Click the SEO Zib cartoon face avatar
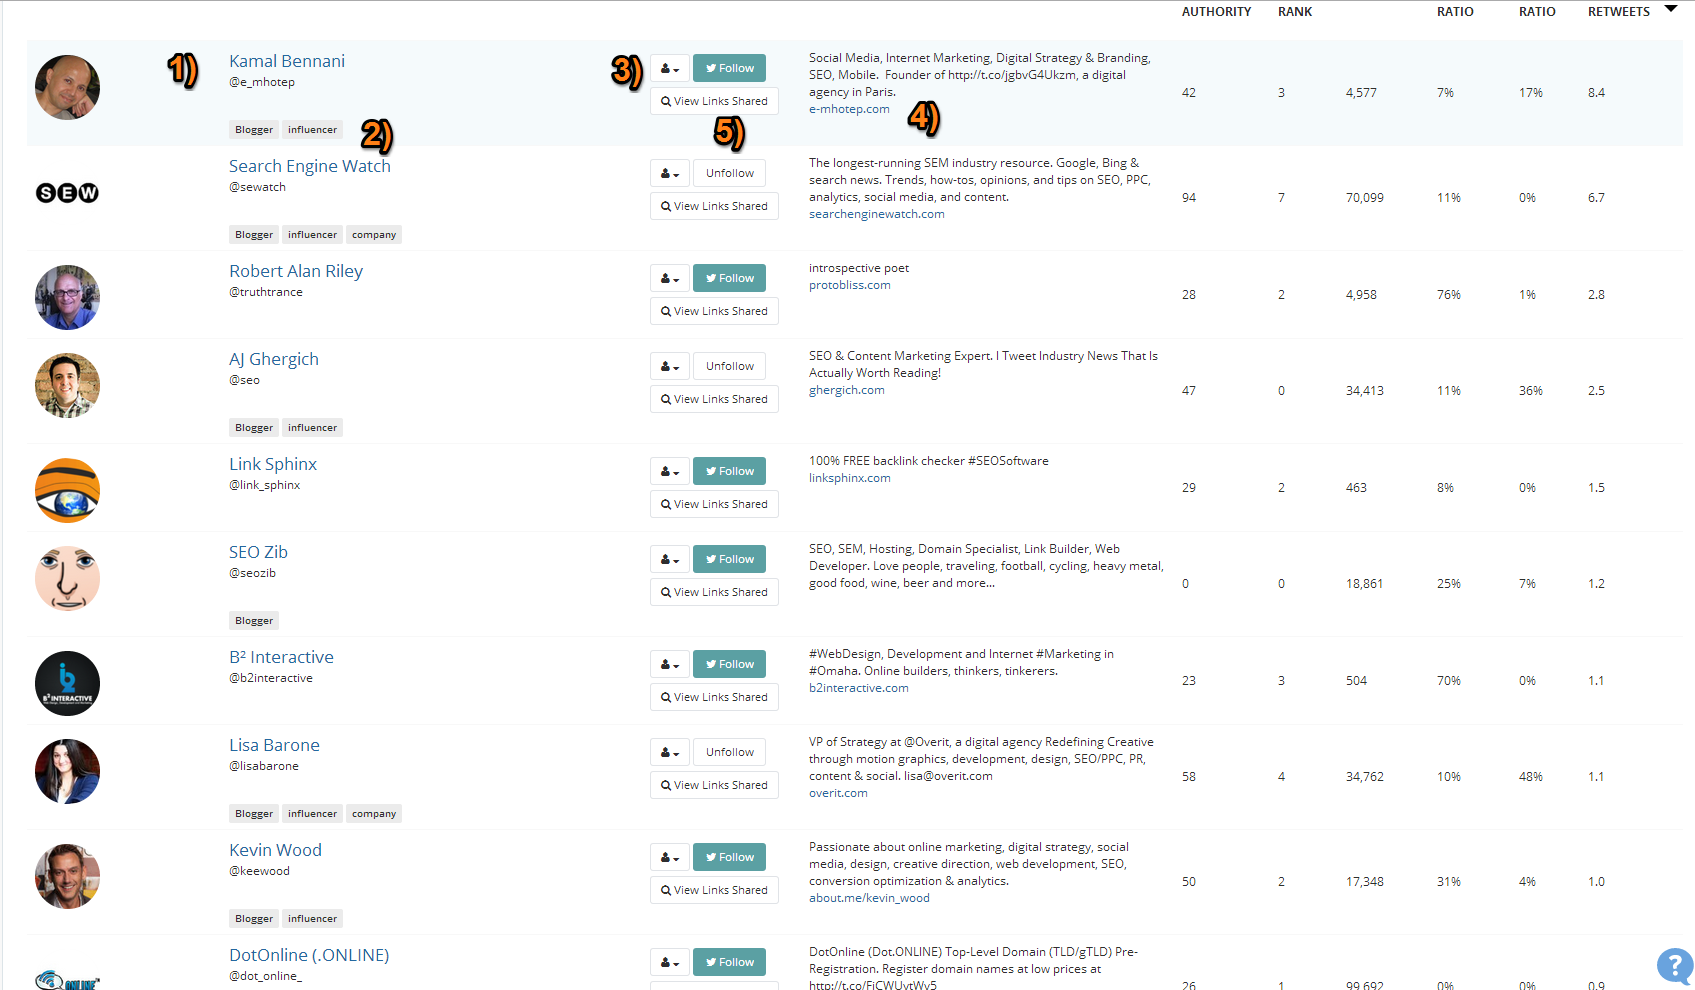1695x990 pixels. point(67,578)
